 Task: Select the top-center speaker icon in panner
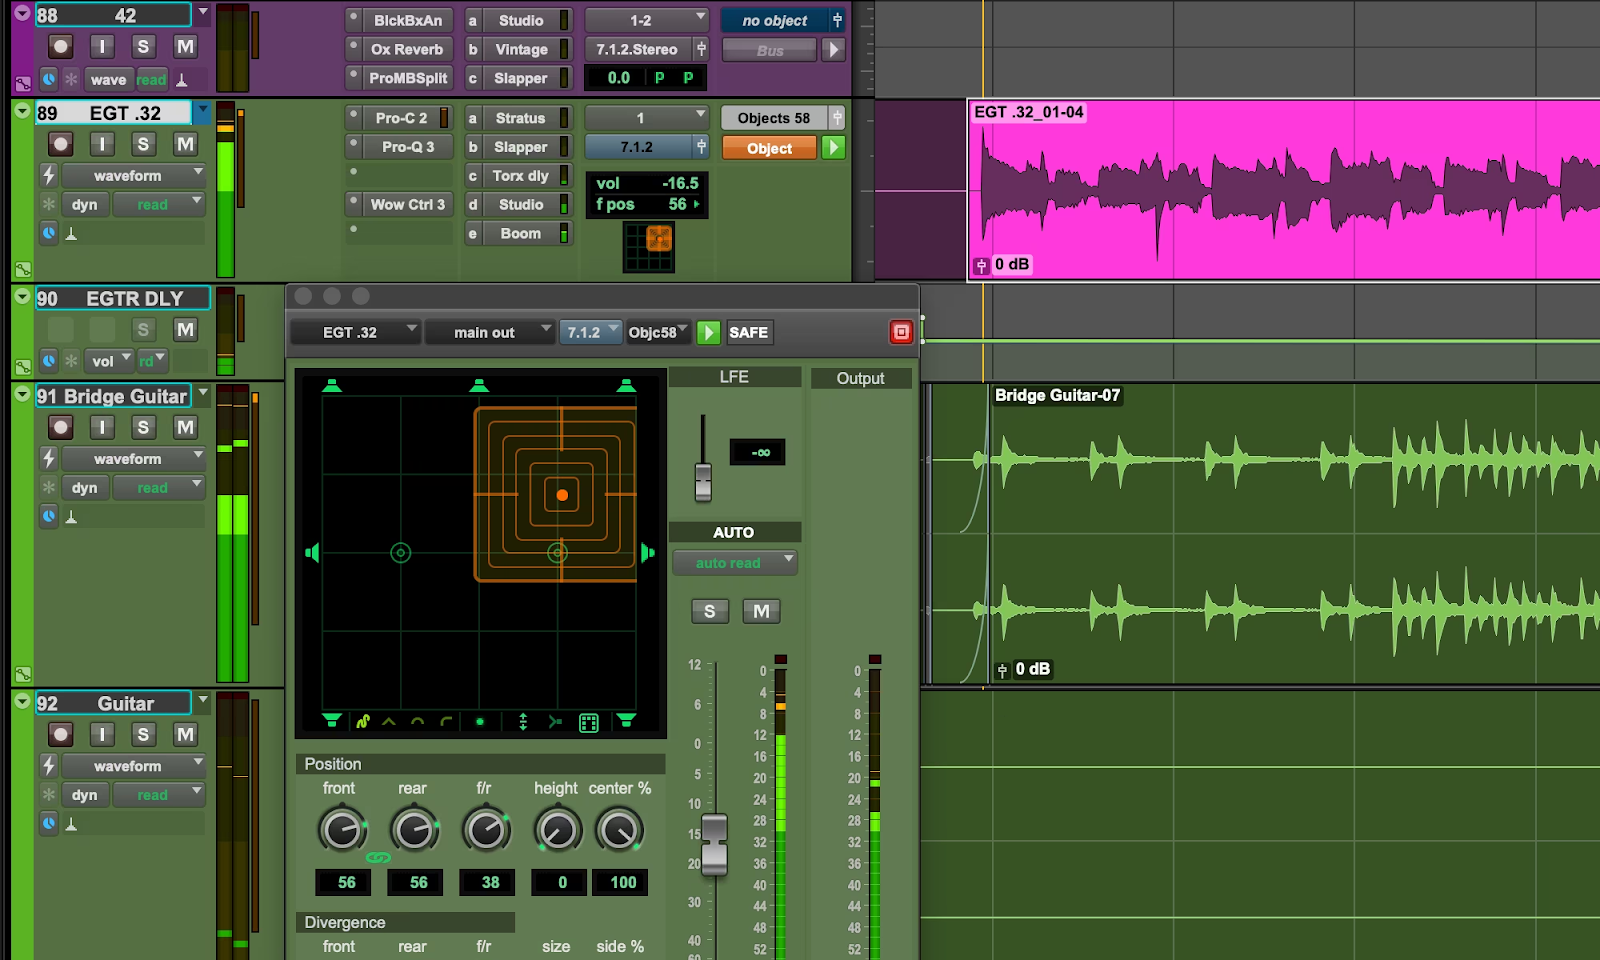[479, 385]
